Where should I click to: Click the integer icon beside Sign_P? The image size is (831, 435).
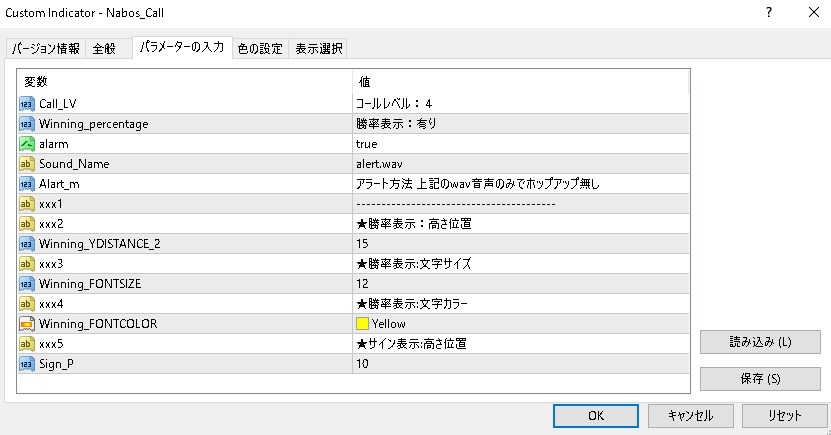[26, 364]
